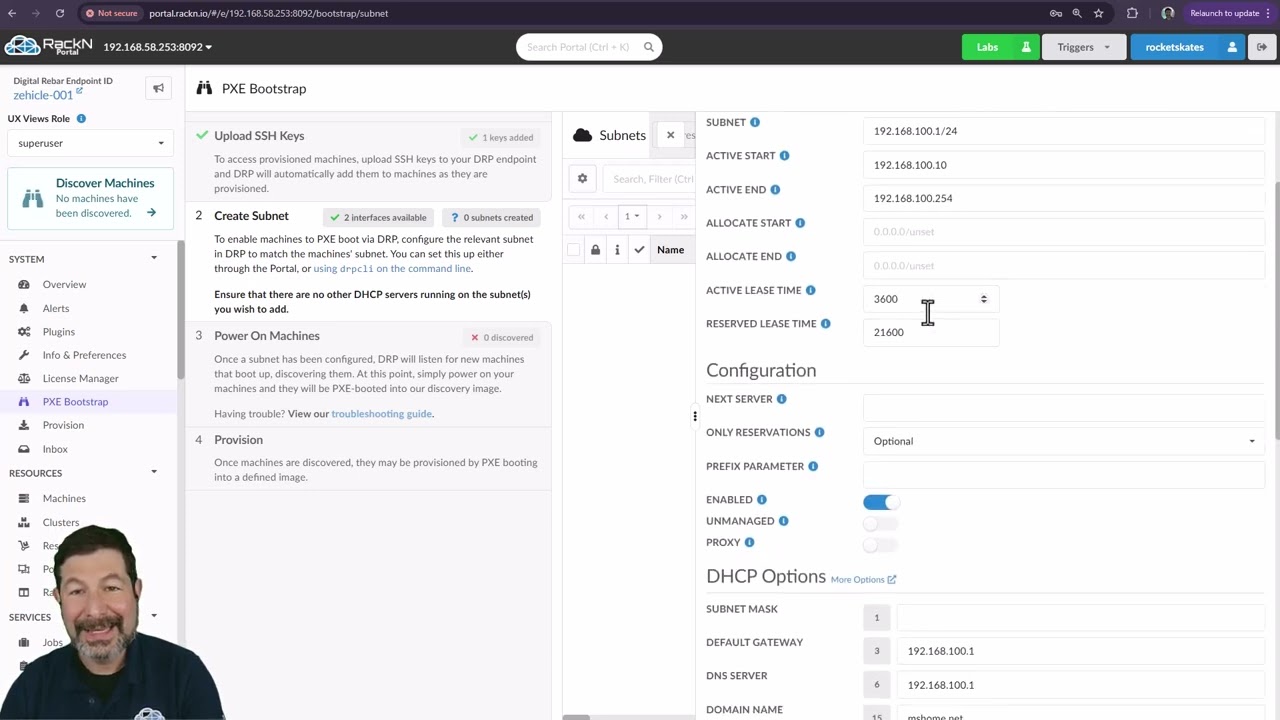Screen dimensions: 1280x720
Task: Click the Name column header
Action: coord(670,250)
